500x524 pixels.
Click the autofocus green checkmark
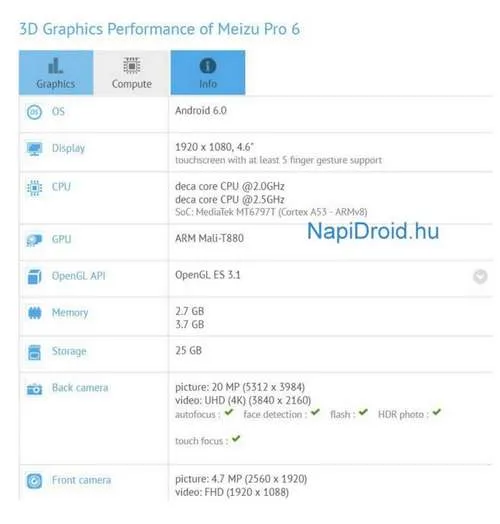pos(229,412)
